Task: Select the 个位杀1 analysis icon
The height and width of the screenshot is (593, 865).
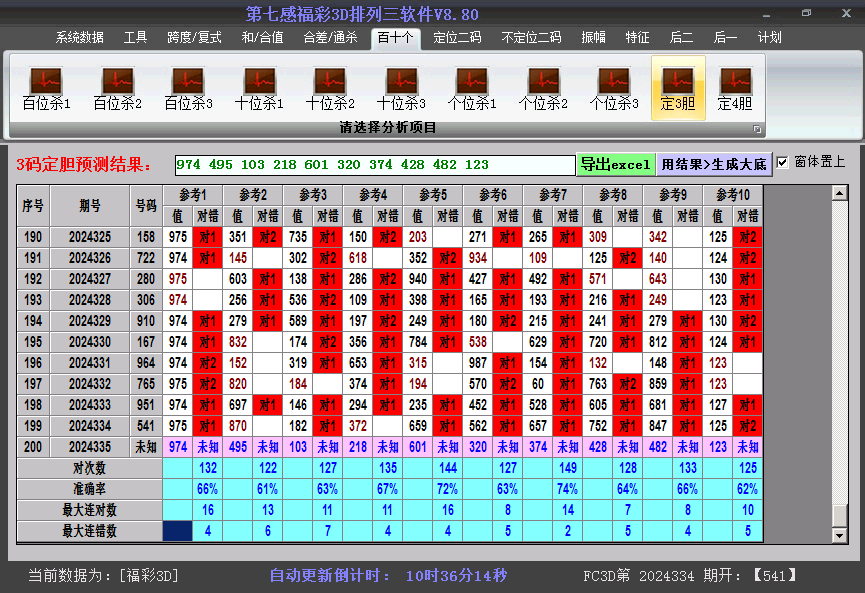Action: point(472,88)
